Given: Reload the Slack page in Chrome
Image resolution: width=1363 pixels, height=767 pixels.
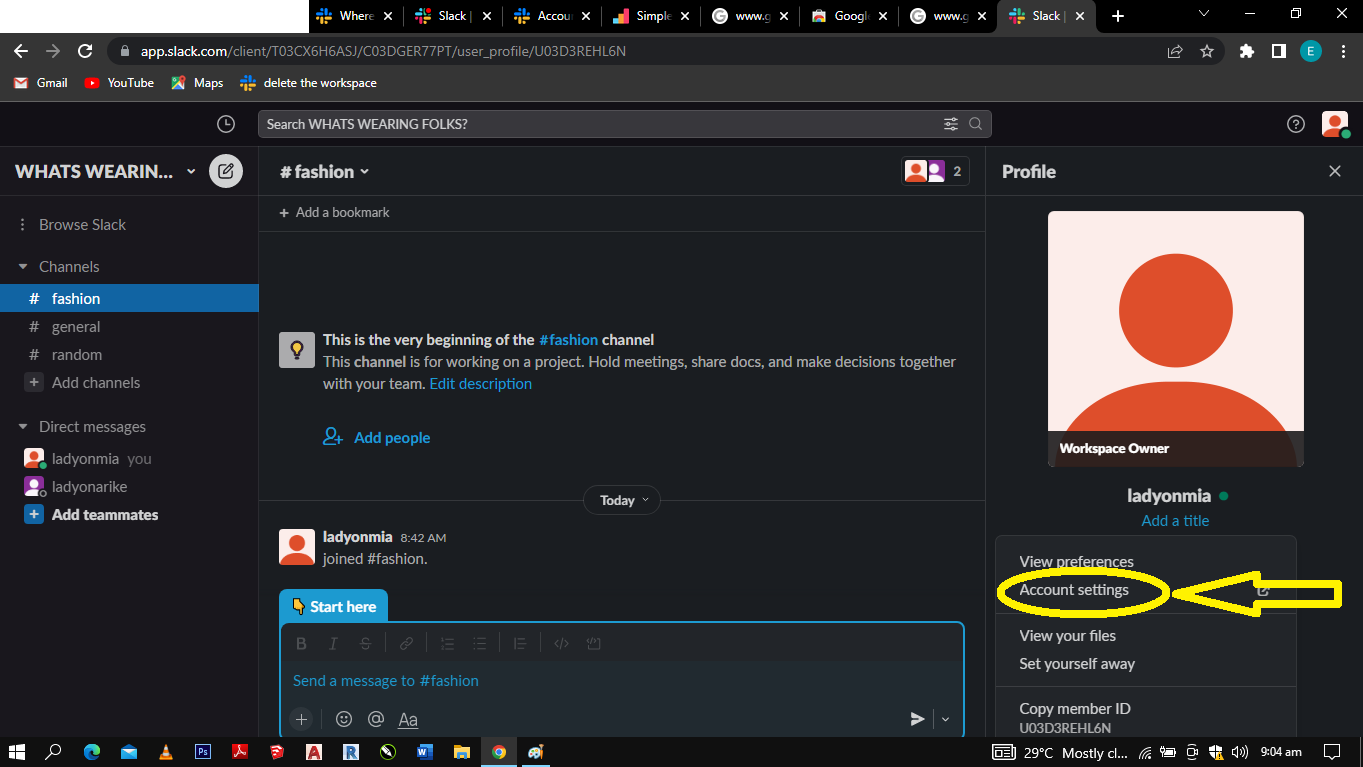Looking at the screenshot, I should 85,51.
